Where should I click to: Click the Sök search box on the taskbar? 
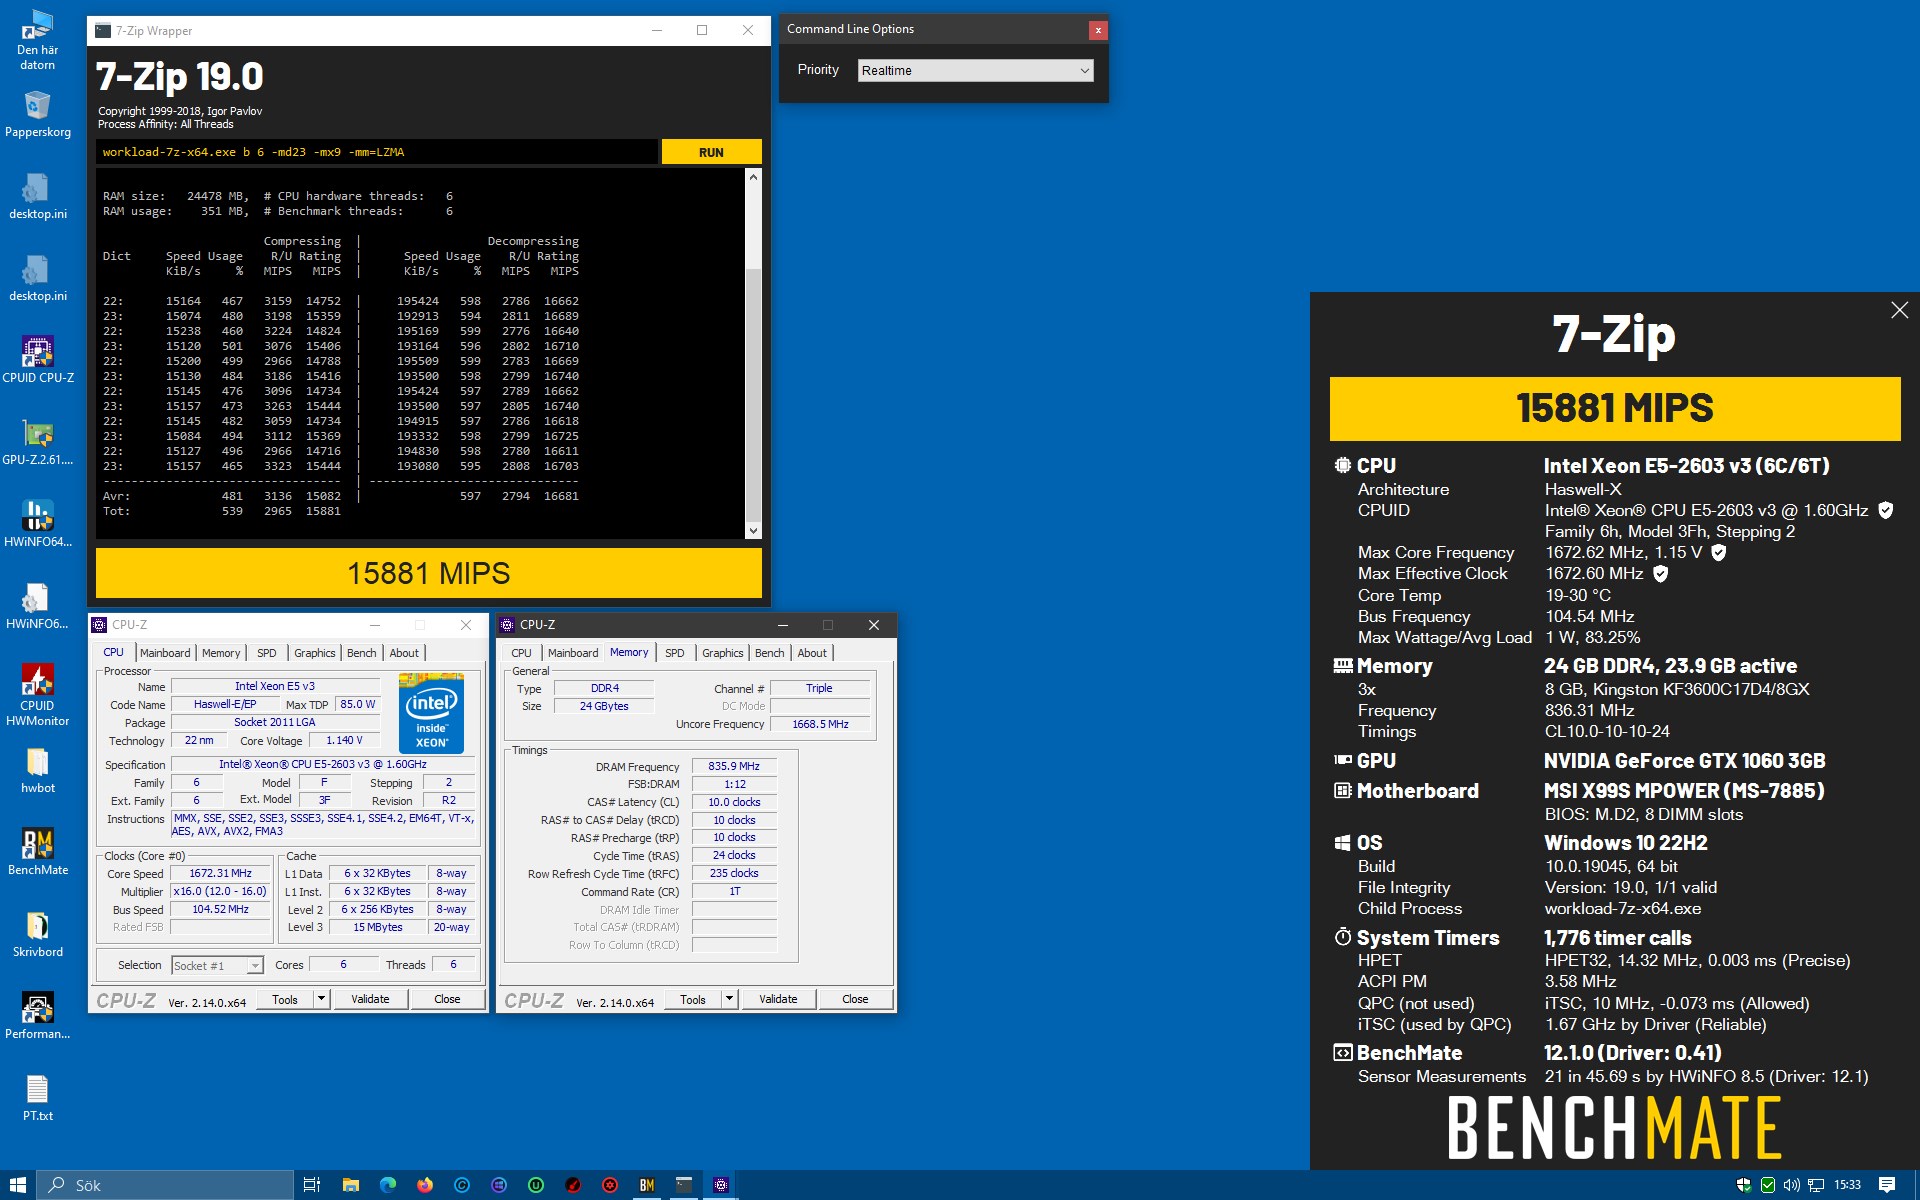(165, 1185)
